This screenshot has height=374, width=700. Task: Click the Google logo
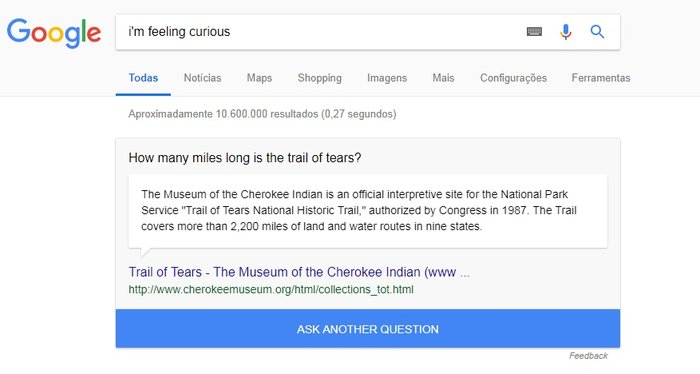tap(54, 32)
